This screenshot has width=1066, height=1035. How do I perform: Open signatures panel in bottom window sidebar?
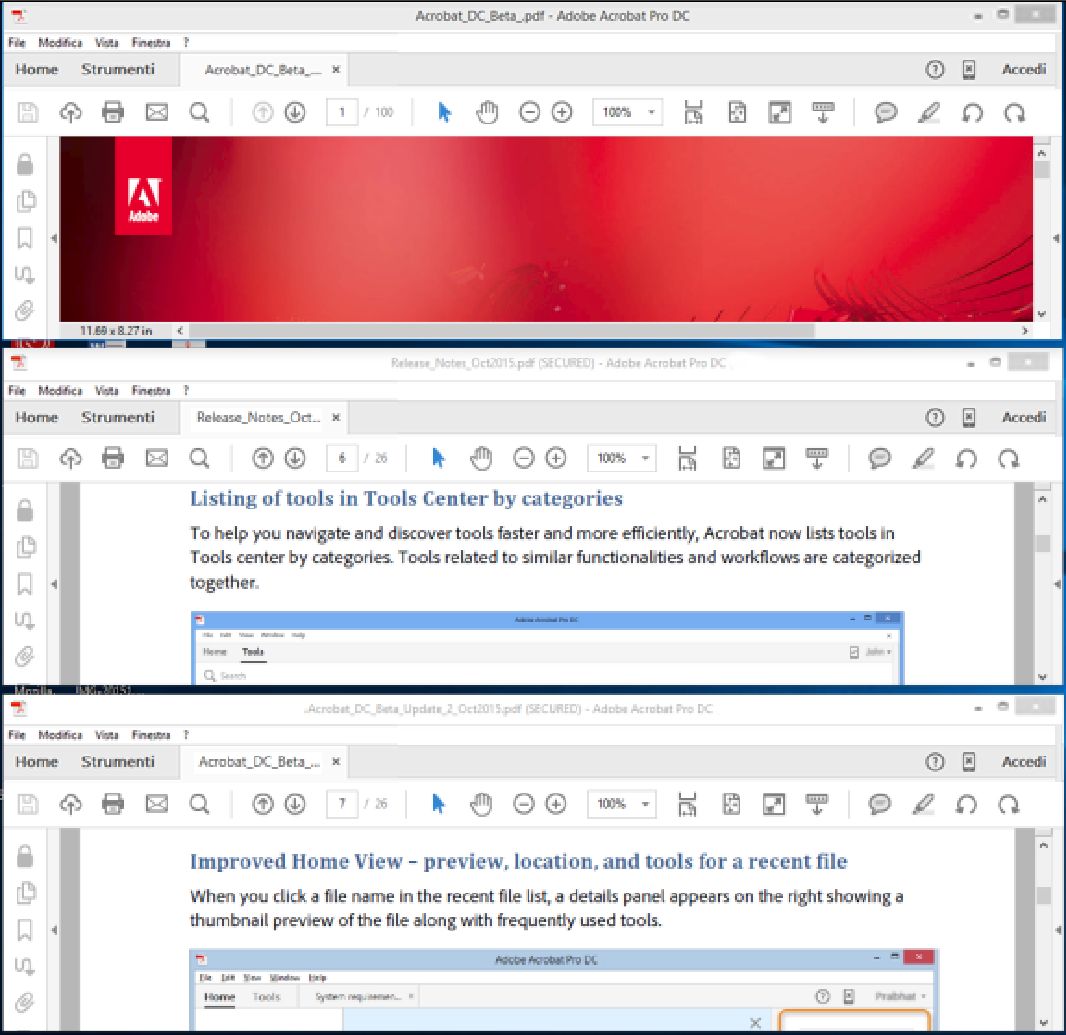point(24,966)
